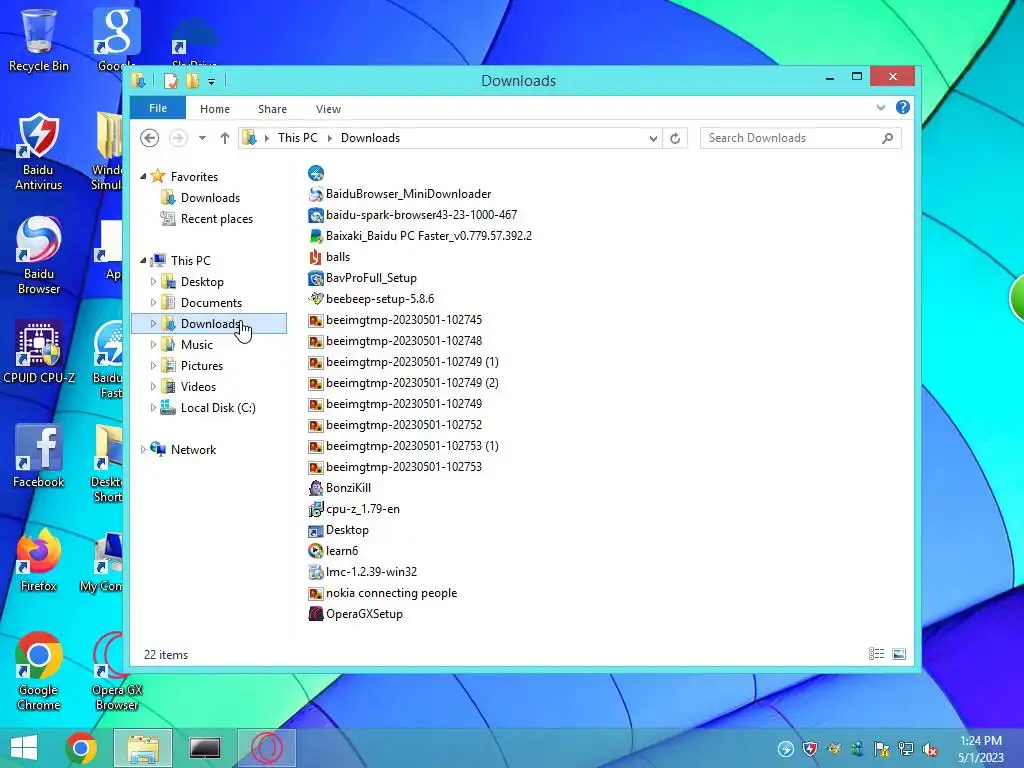Viewport: 1024px width, 768px height.
Task: Select beebeep-setup-5.8.6 installer icon
Action: 315,299
